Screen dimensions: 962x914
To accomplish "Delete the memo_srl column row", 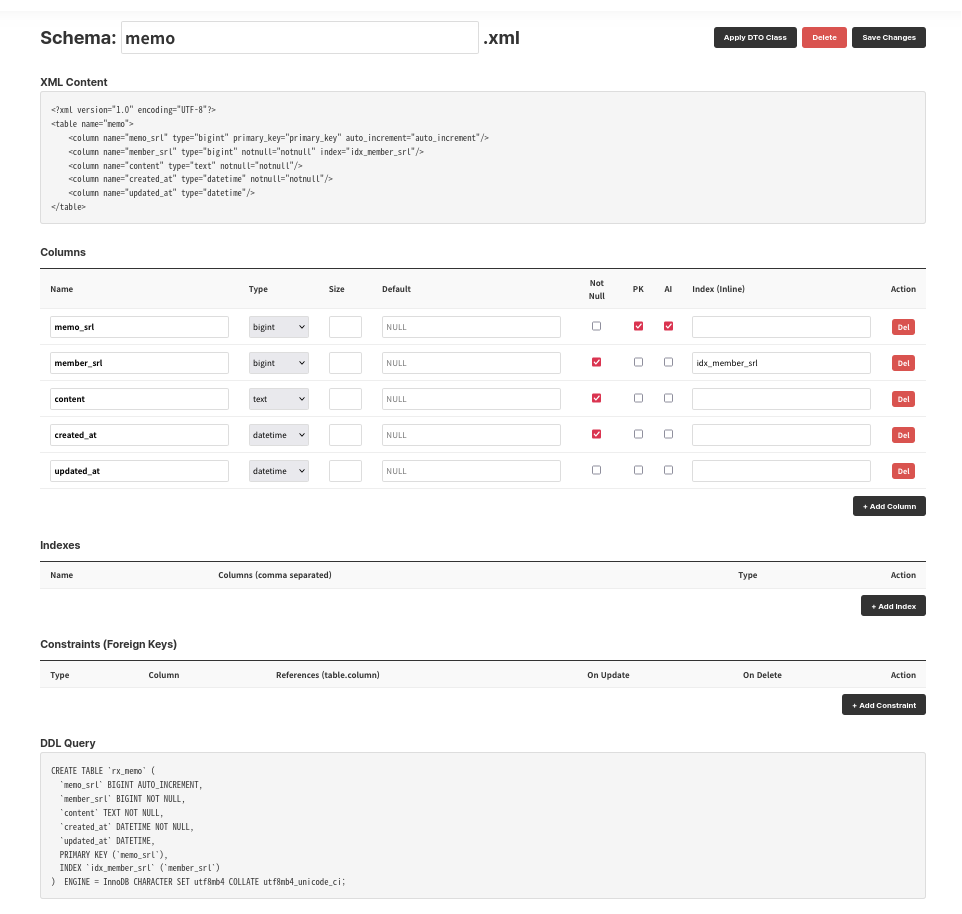I will click(x=902, y=327).
